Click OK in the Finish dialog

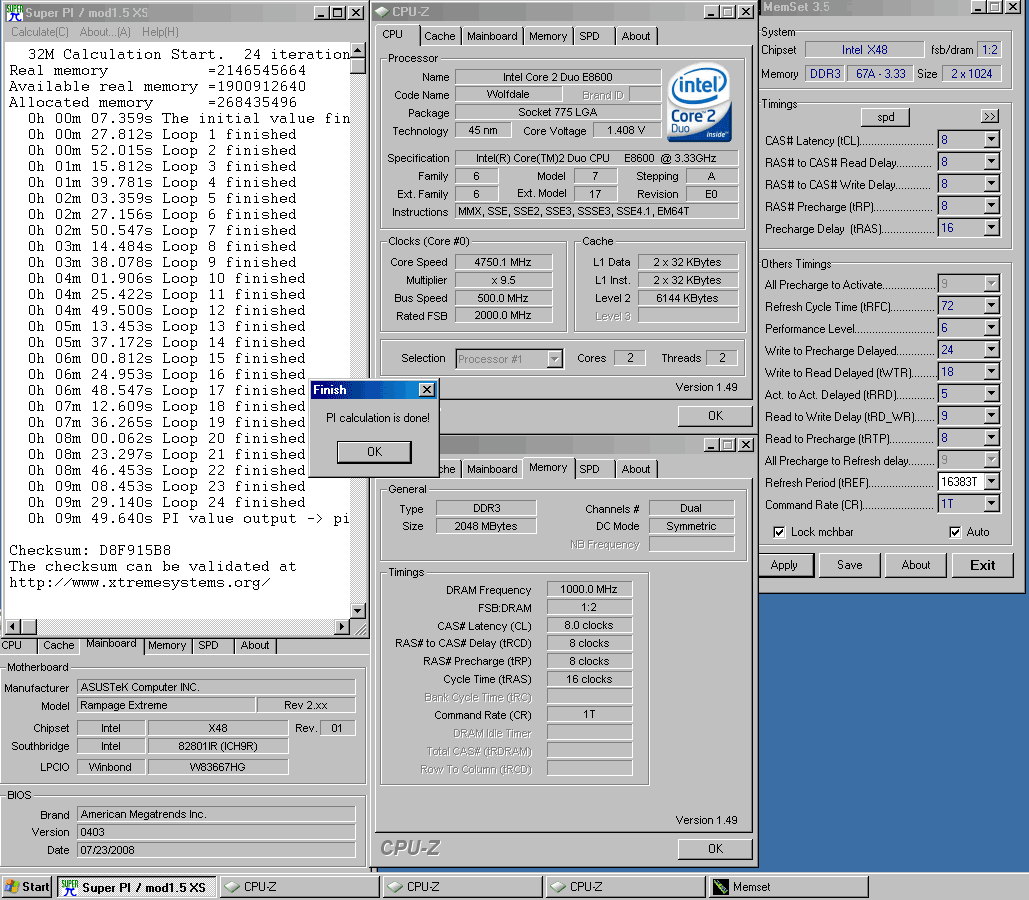pyautogui.click(x=374, y=452)
